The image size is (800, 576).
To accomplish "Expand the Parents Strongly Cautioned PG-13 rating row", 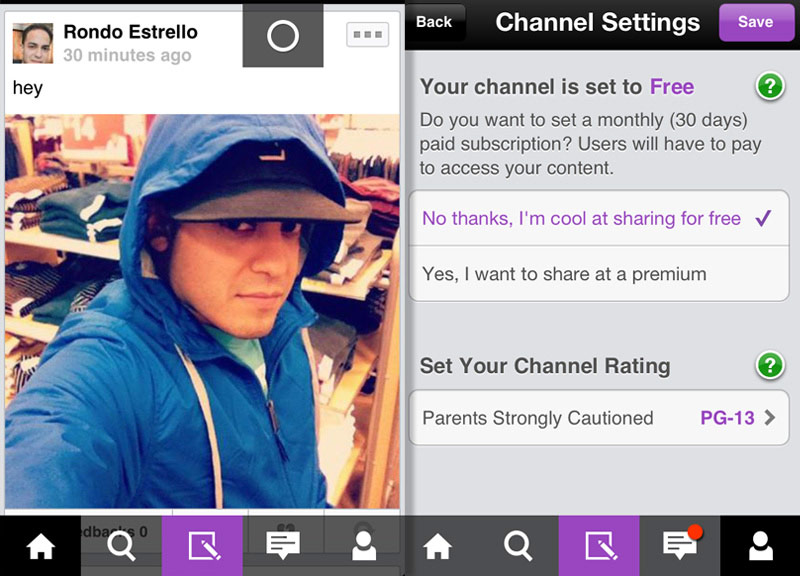I will click(599, 418).
